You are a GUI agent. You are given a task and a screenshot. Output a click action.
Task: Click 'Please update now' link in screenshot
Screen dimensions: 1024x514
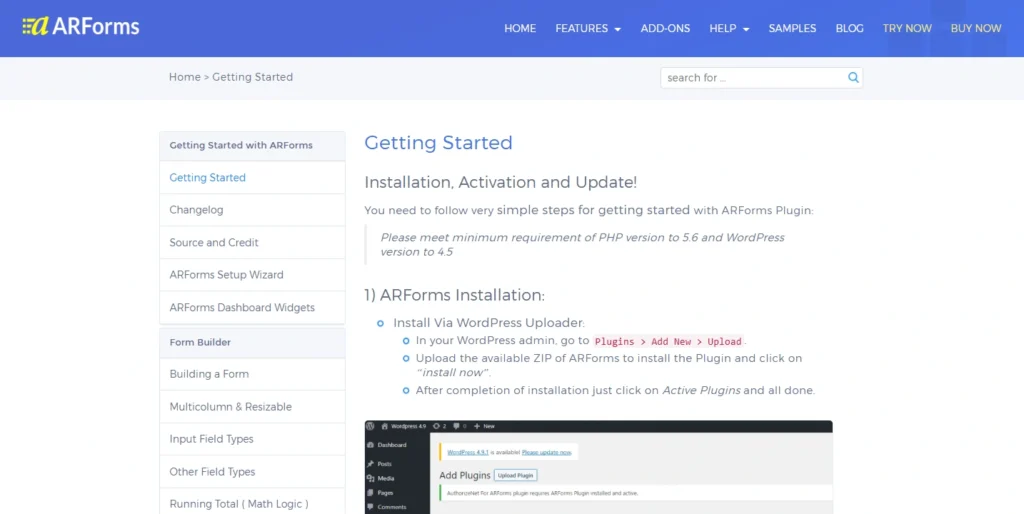[x=547, y=453]
